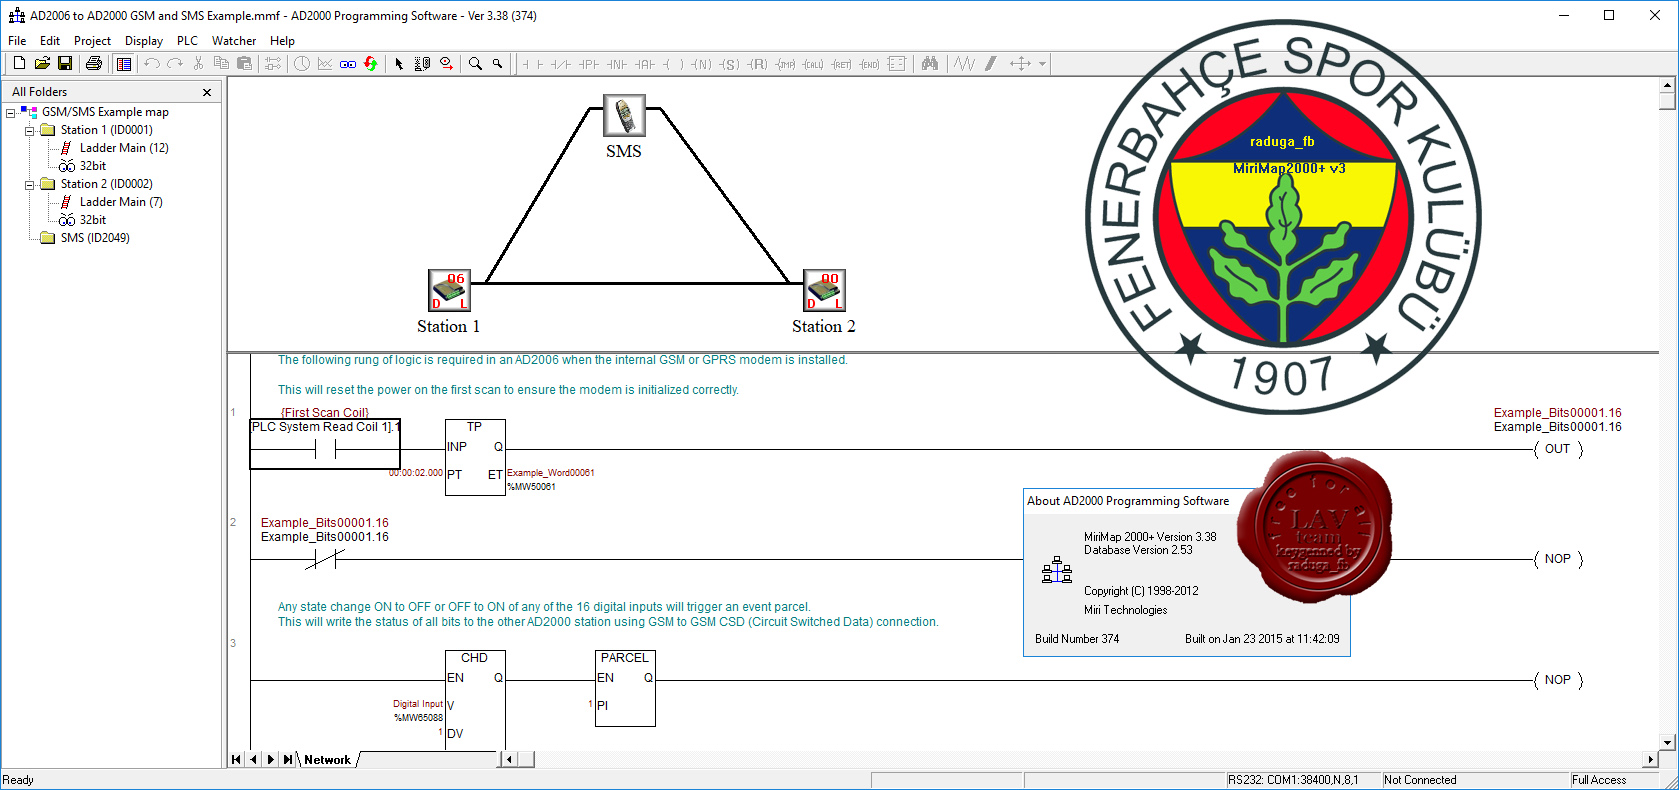The image size is (1679, 790).
Task: Select the First Scan Coil contact
Action: click(x=325, y=444)
